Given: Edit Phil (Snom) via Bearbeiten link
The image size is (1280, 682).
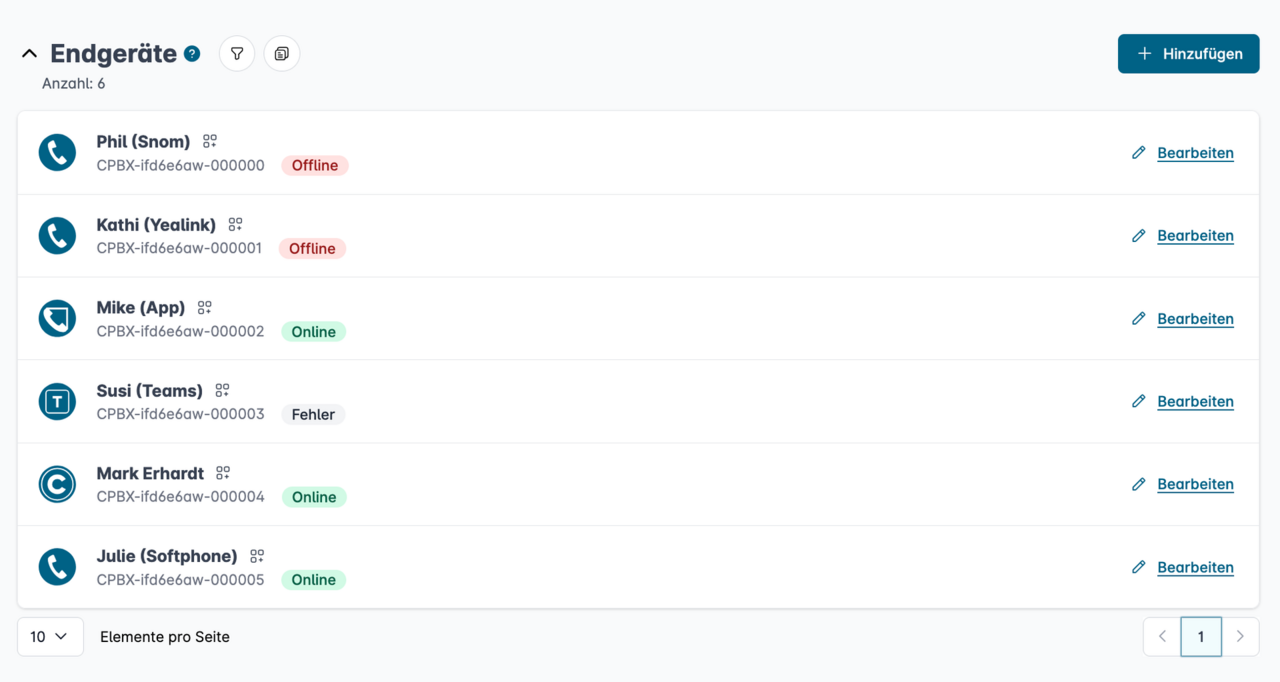Looking at the screenshot, I should [x=1195, y=153].
